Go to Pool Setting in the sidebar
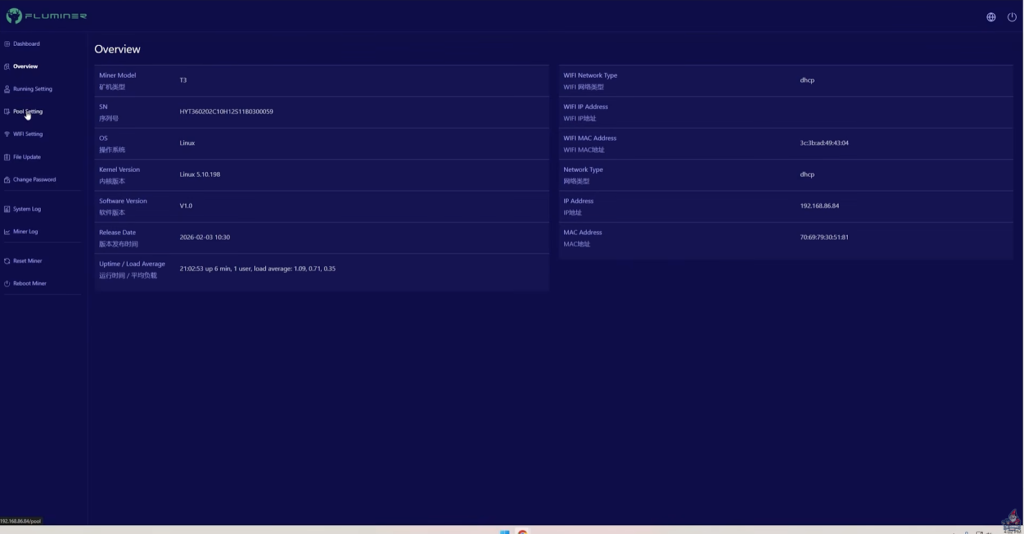The image size is (1024, 534). click(28, 112)
